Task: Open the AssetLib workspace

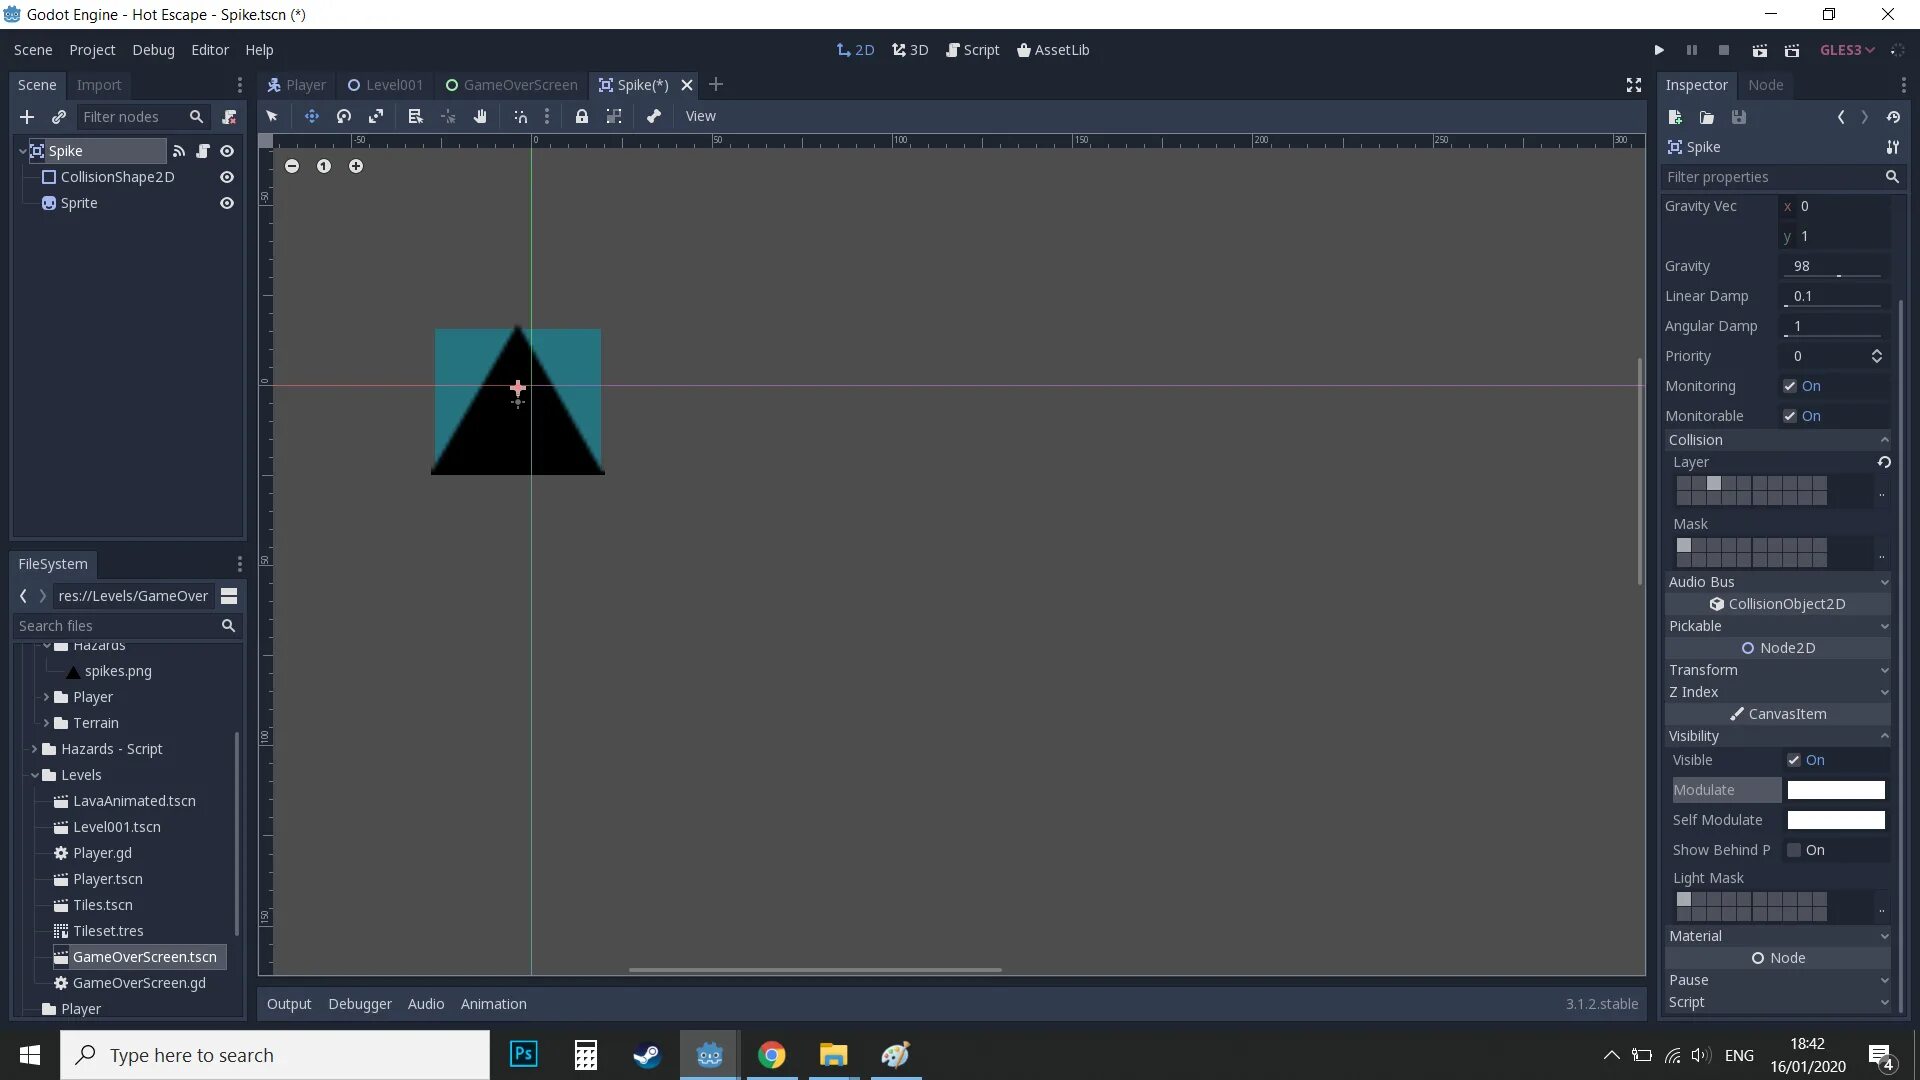Action: coord(1053,50)
